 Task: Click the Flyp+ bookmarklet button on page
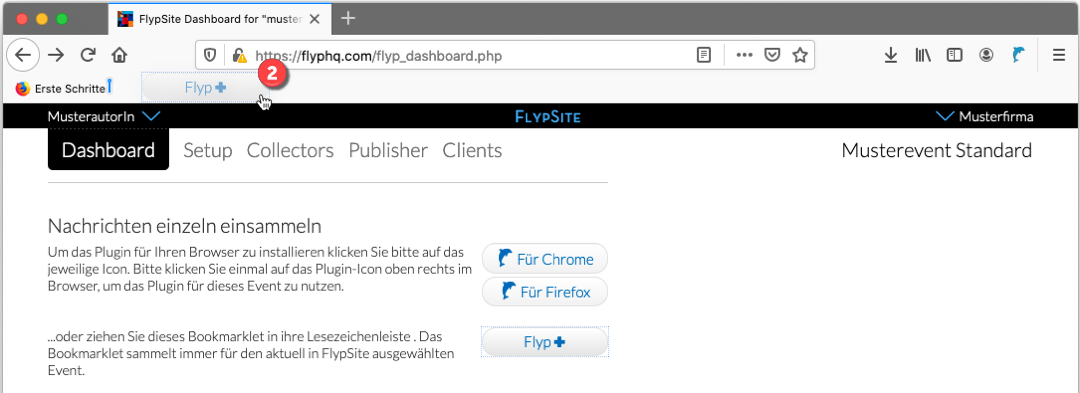[x=545, y=341]
